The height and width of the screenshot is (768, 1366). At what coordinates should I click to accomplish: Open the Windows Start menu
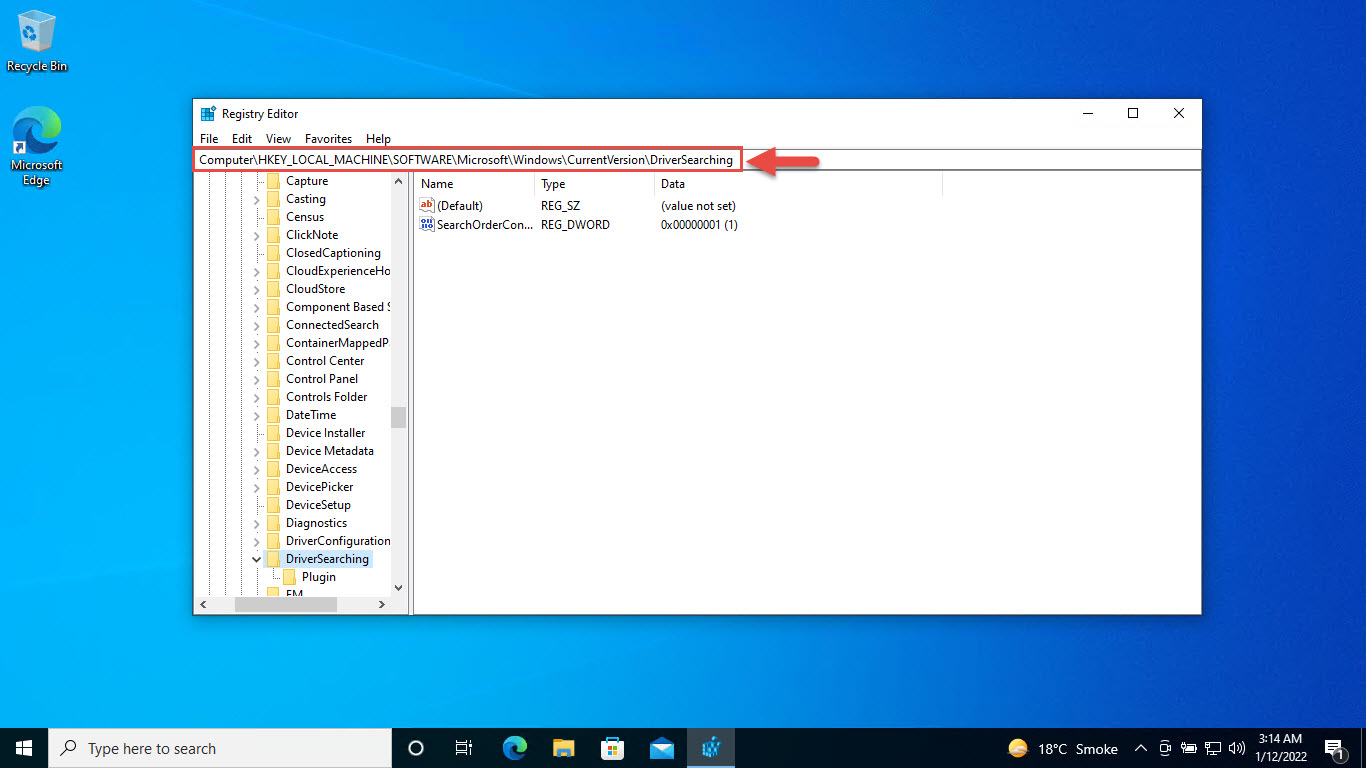pyautogui.click(x=24, y=748)
